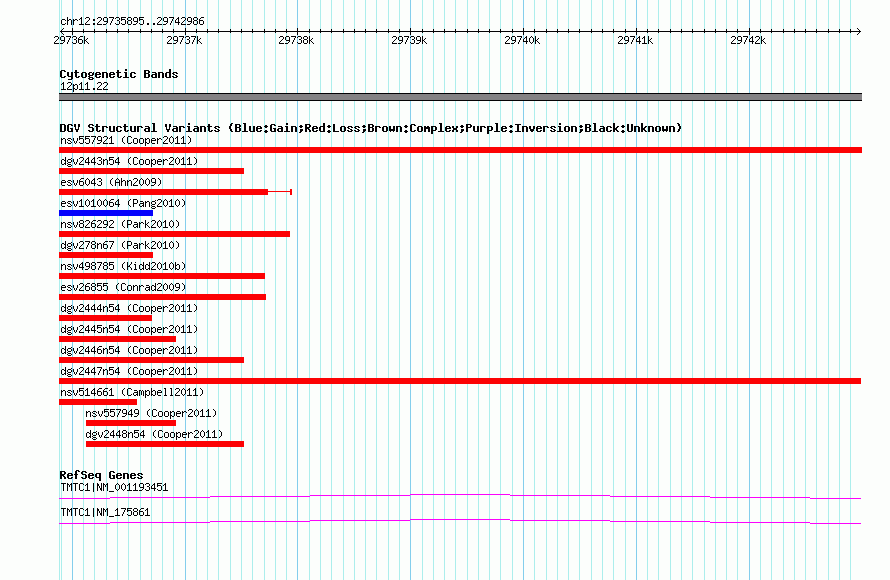The height and width of the screenshot is (580, 890).
Task: Select esv1010064 (Pang2010) label
Action: (123, 203)
